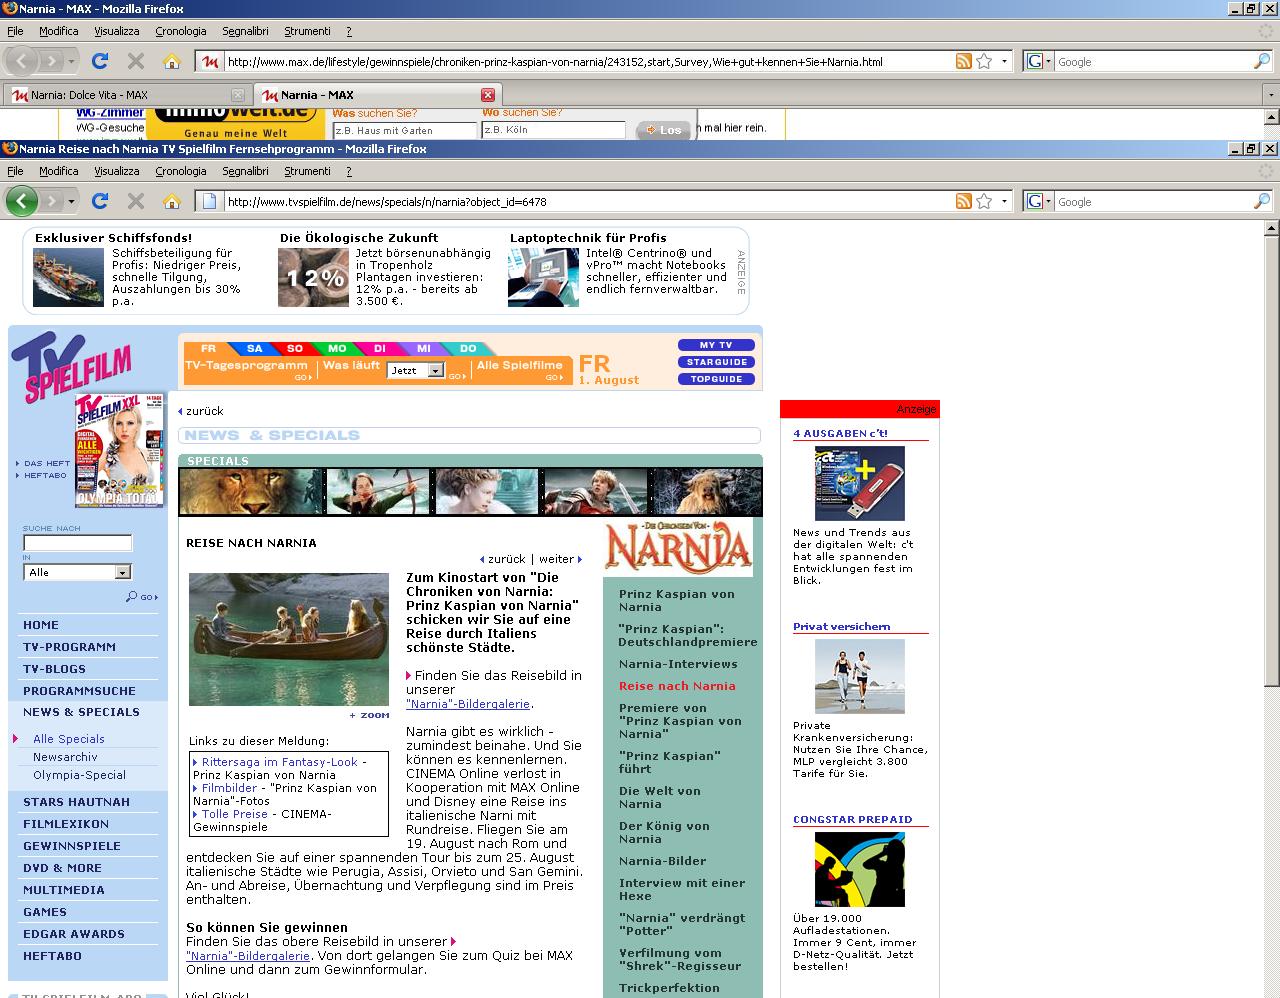Click '+ zoom' under the boat picture
This screenshot has height=998, width=1280.
(x=369, y=715)
